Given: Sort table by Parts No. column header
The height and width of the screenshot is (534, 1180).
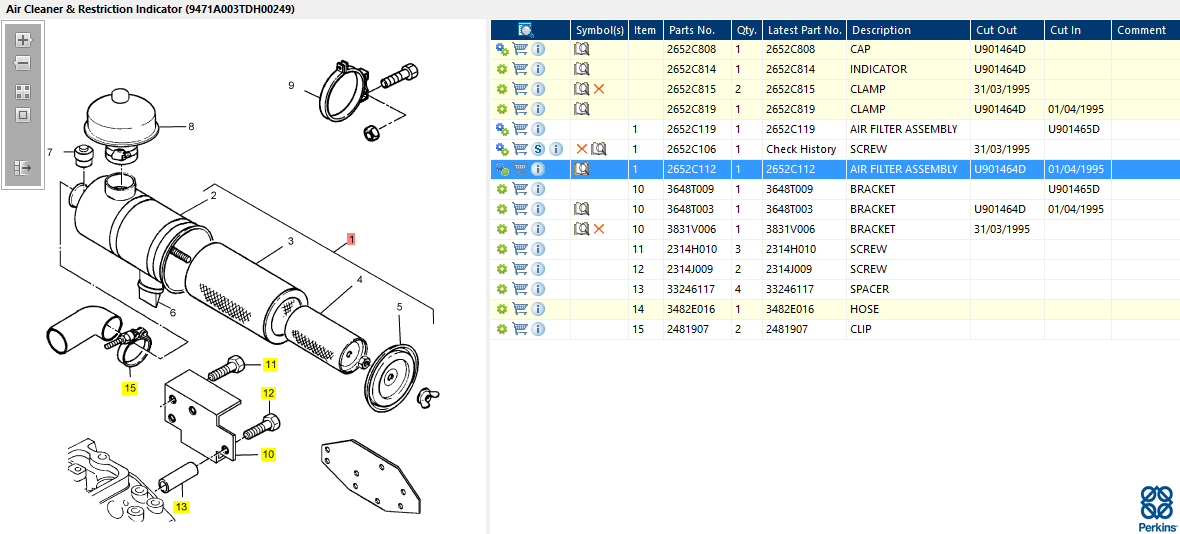Looking at the screenshot, I should [691, 30].
